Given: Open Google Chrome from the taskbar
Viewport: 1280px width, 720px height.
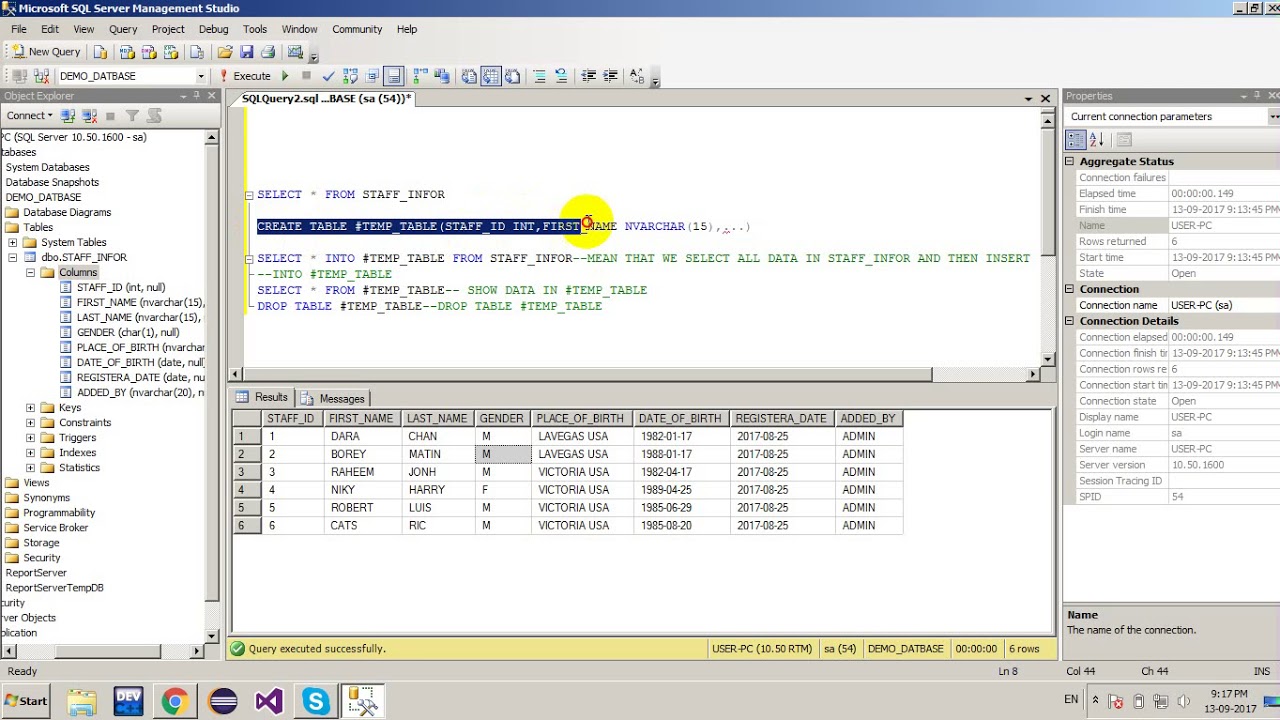Looking at the screenshot, I should coord(174,701).
